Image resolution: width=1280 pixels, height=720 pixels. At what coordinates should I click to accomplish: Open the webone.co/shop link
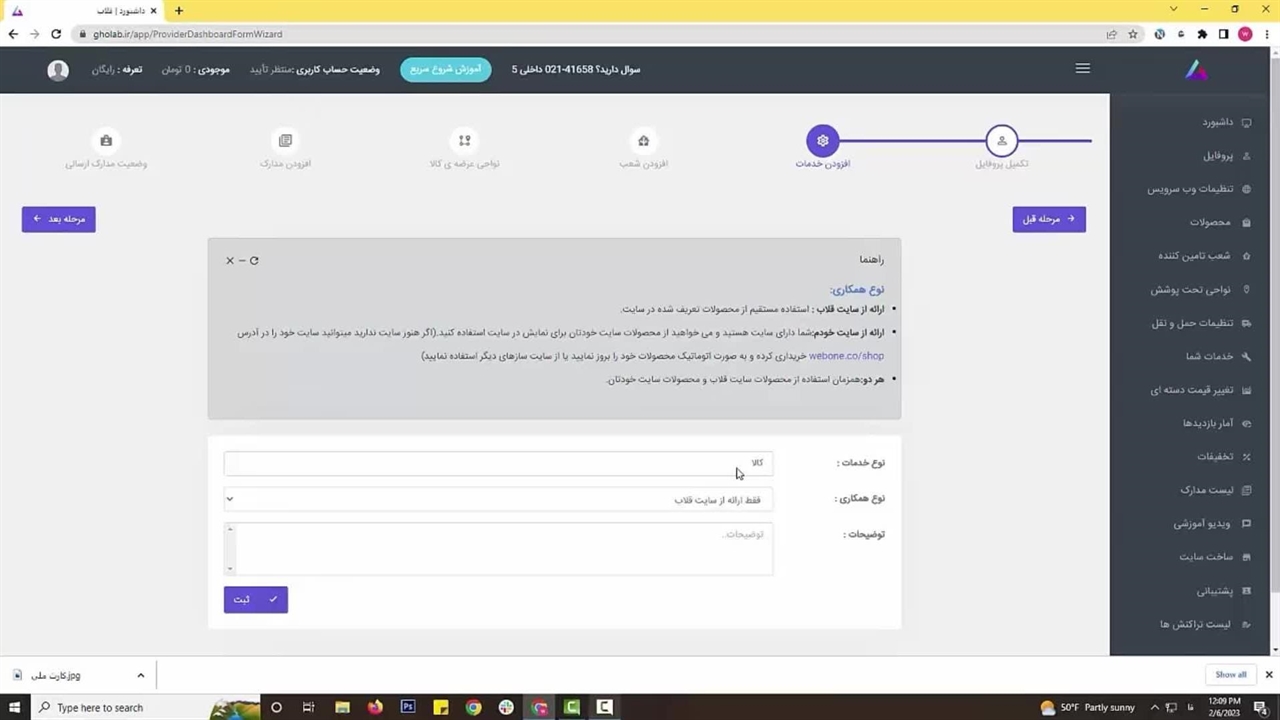point(846,356)
